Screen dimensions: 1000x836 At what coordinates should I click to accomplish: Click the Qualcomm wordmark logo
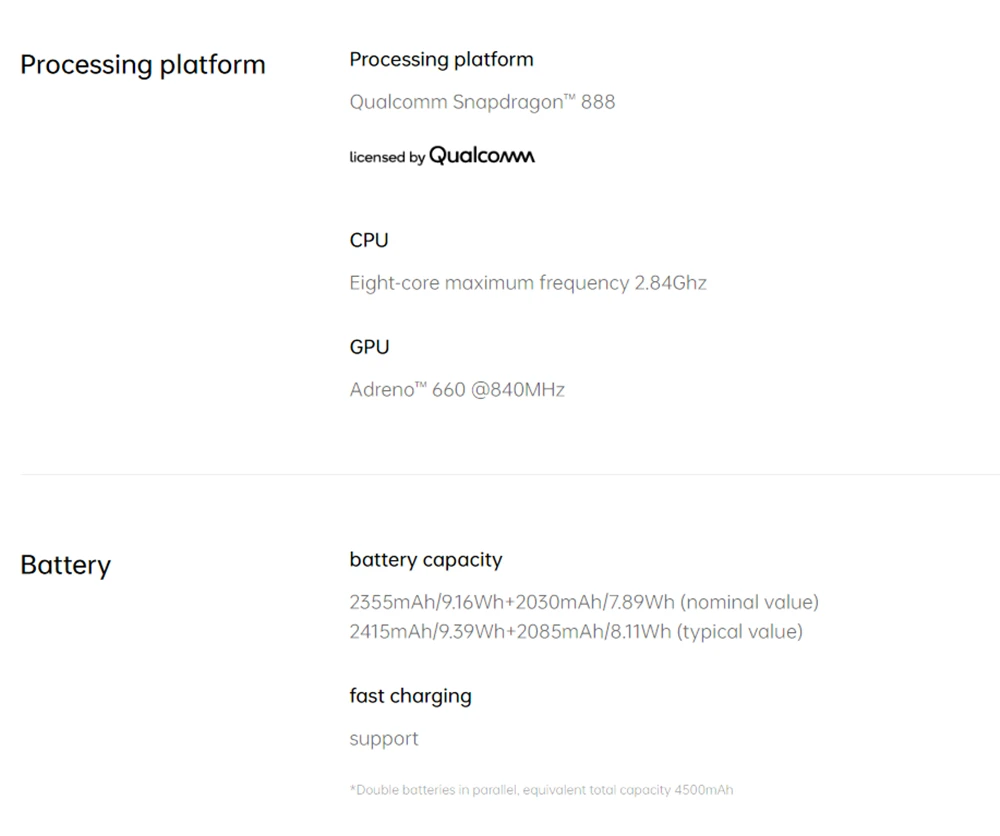pos(482,156)
